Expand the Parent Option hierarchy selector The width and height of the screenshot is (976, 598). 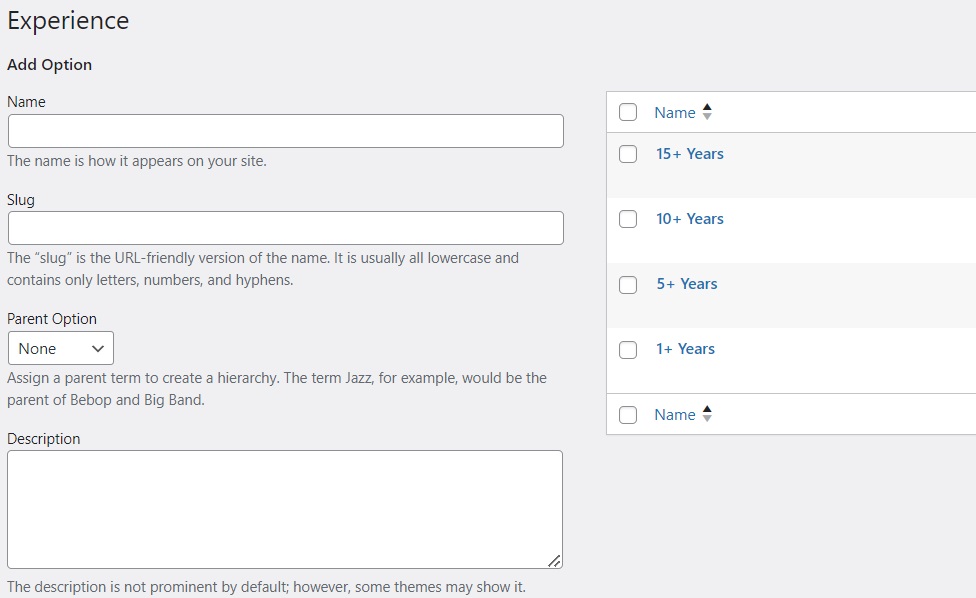pyautogui.click(x=60, y=348)
